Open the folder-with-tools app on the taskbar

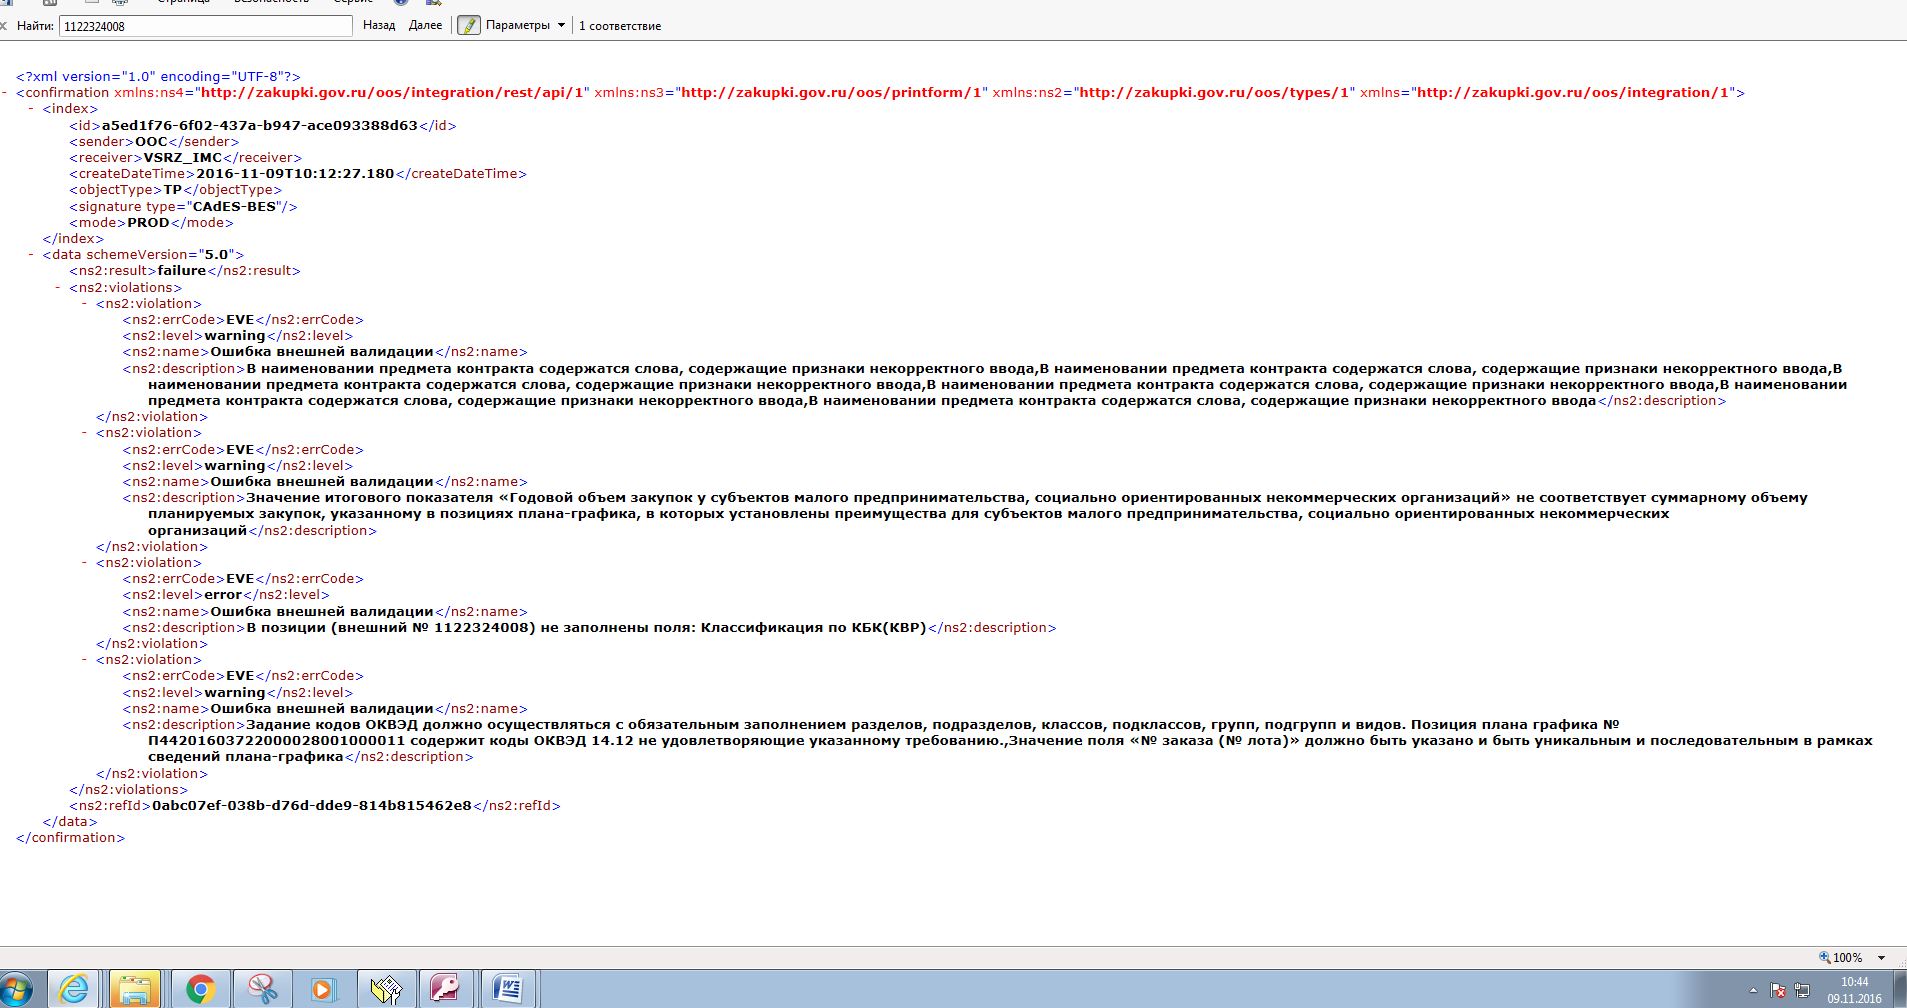tap(386, 990)
